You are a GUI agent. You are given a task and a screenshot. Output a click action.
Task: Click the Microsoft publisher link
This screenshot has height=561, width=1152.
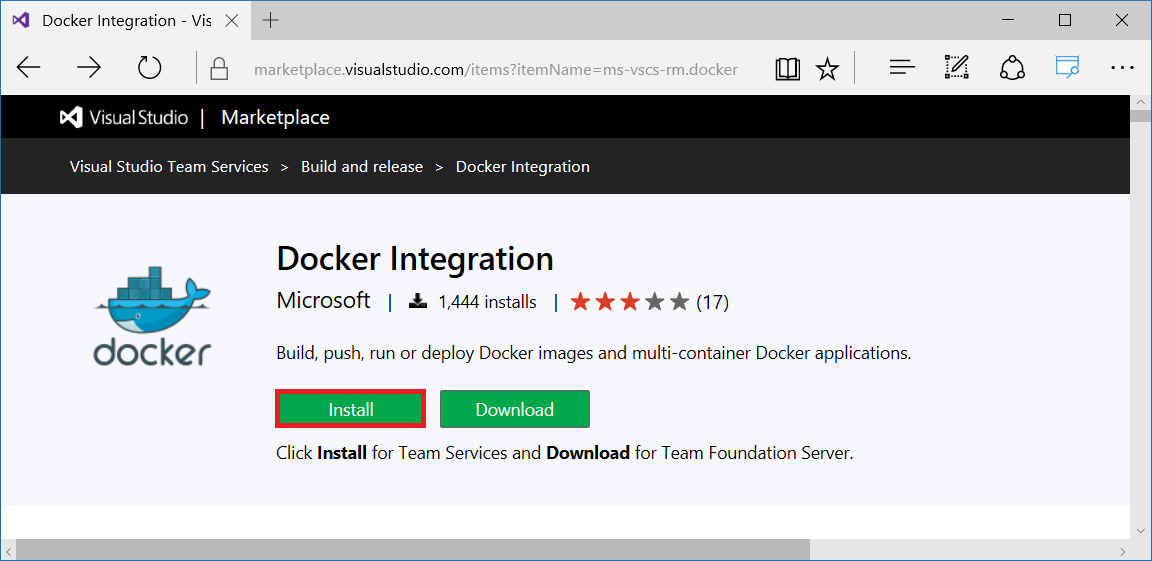[x=323, y=300]
